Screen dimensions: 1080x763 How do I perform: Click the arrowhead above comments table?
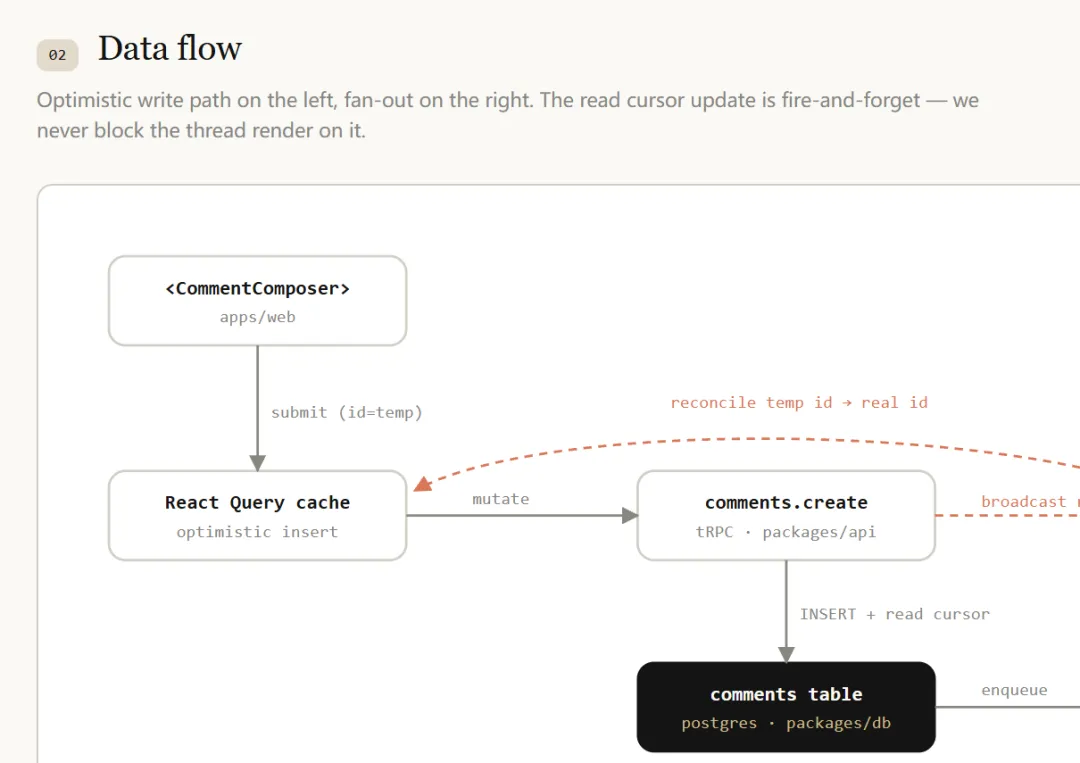click(x=786, y=654)
